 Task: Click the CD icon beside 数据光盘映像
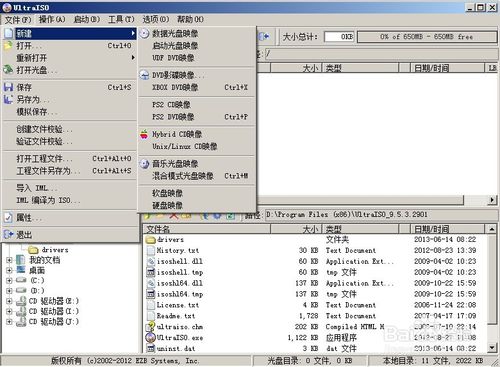pyautogui.click(x=144, y=33)
